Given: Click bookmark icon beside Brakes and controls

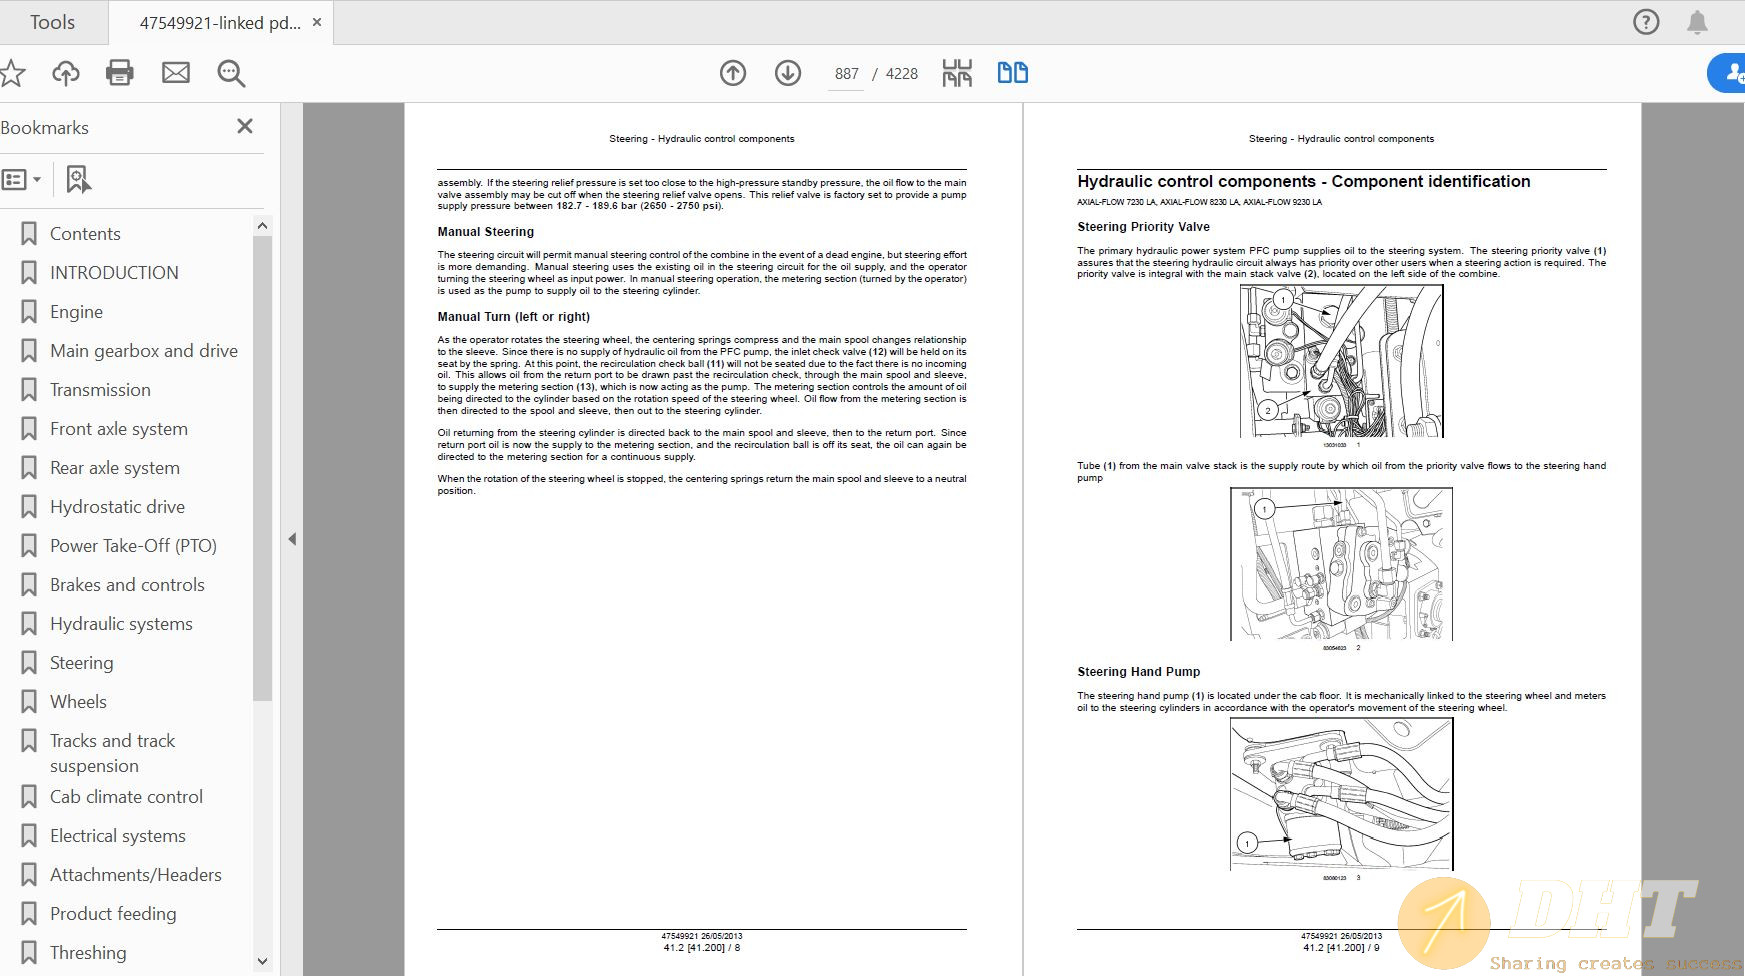Looking at the screenshot, I should click(x=29, y=585).
